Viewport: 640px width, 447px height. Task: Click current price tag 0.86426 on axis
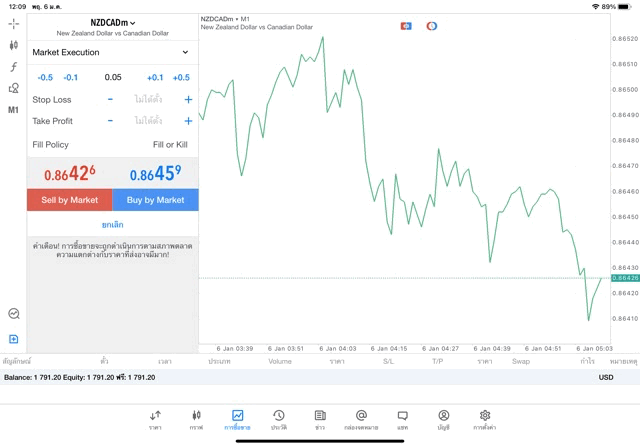coord(625,278)
